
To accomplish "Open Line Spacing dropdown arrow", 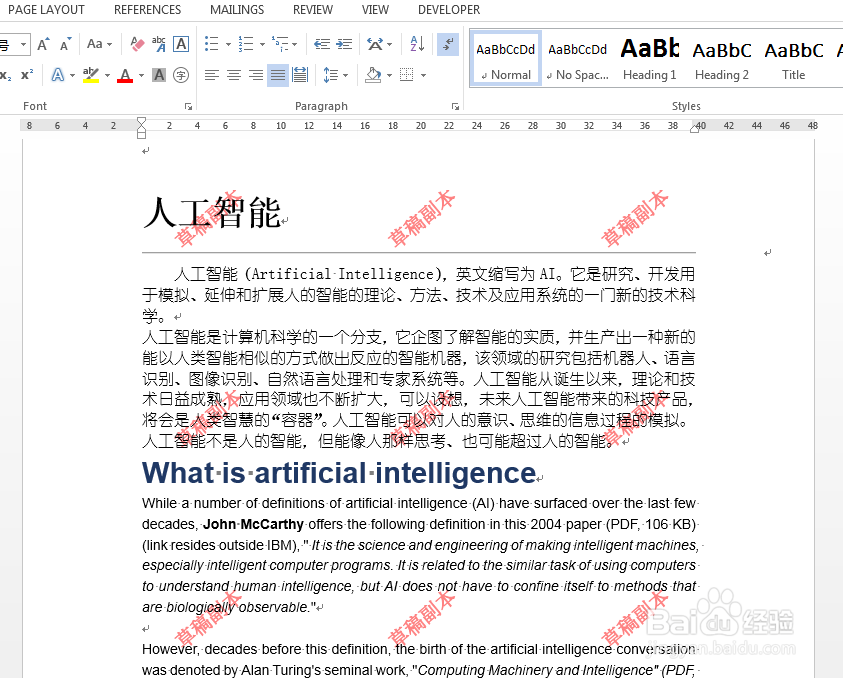I will pyautogui.click(x=345, y=75).
